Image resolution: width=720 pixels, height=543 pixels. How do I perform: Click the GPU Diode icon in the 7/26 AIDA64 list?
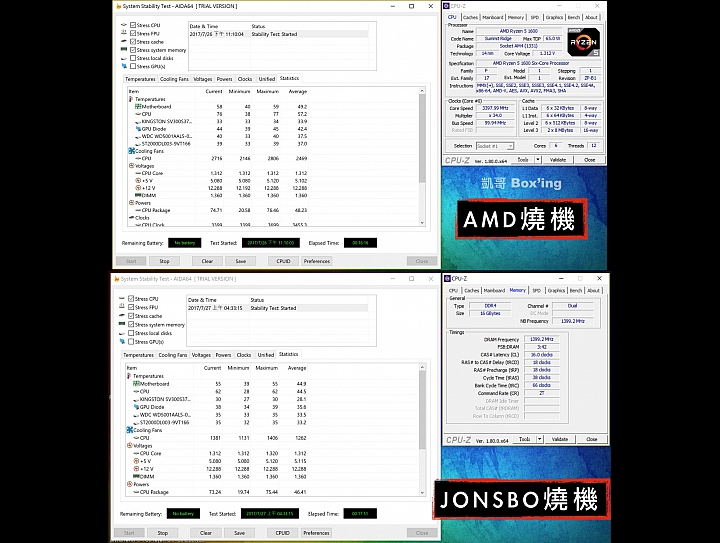[138, 129]
